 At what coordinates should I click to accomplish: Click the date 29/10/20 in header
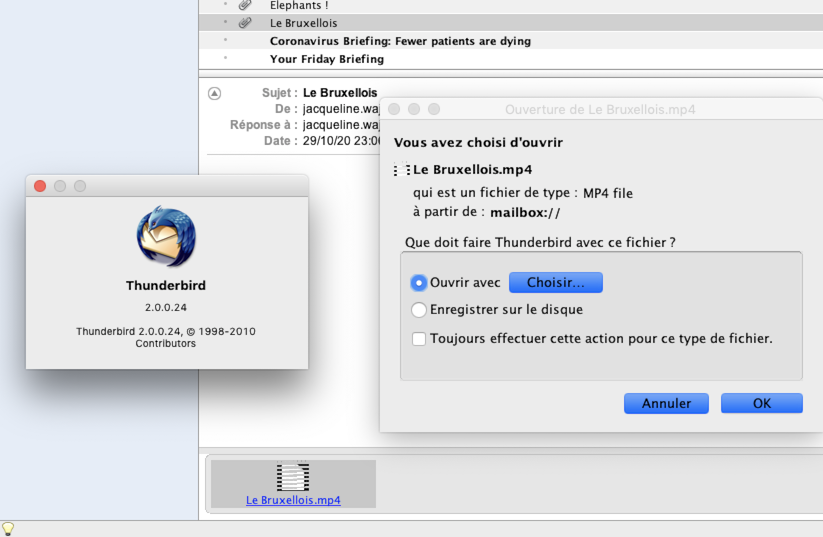(x=341, y=141)
